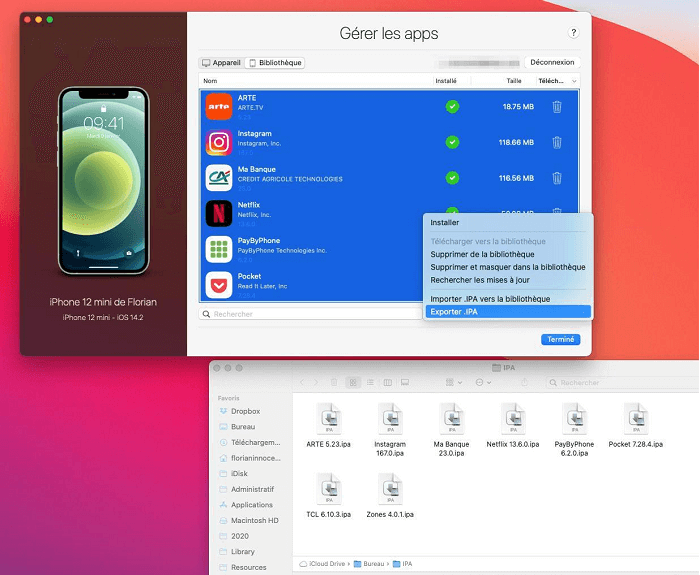Focus the Rechercher field in apps window

310,314
